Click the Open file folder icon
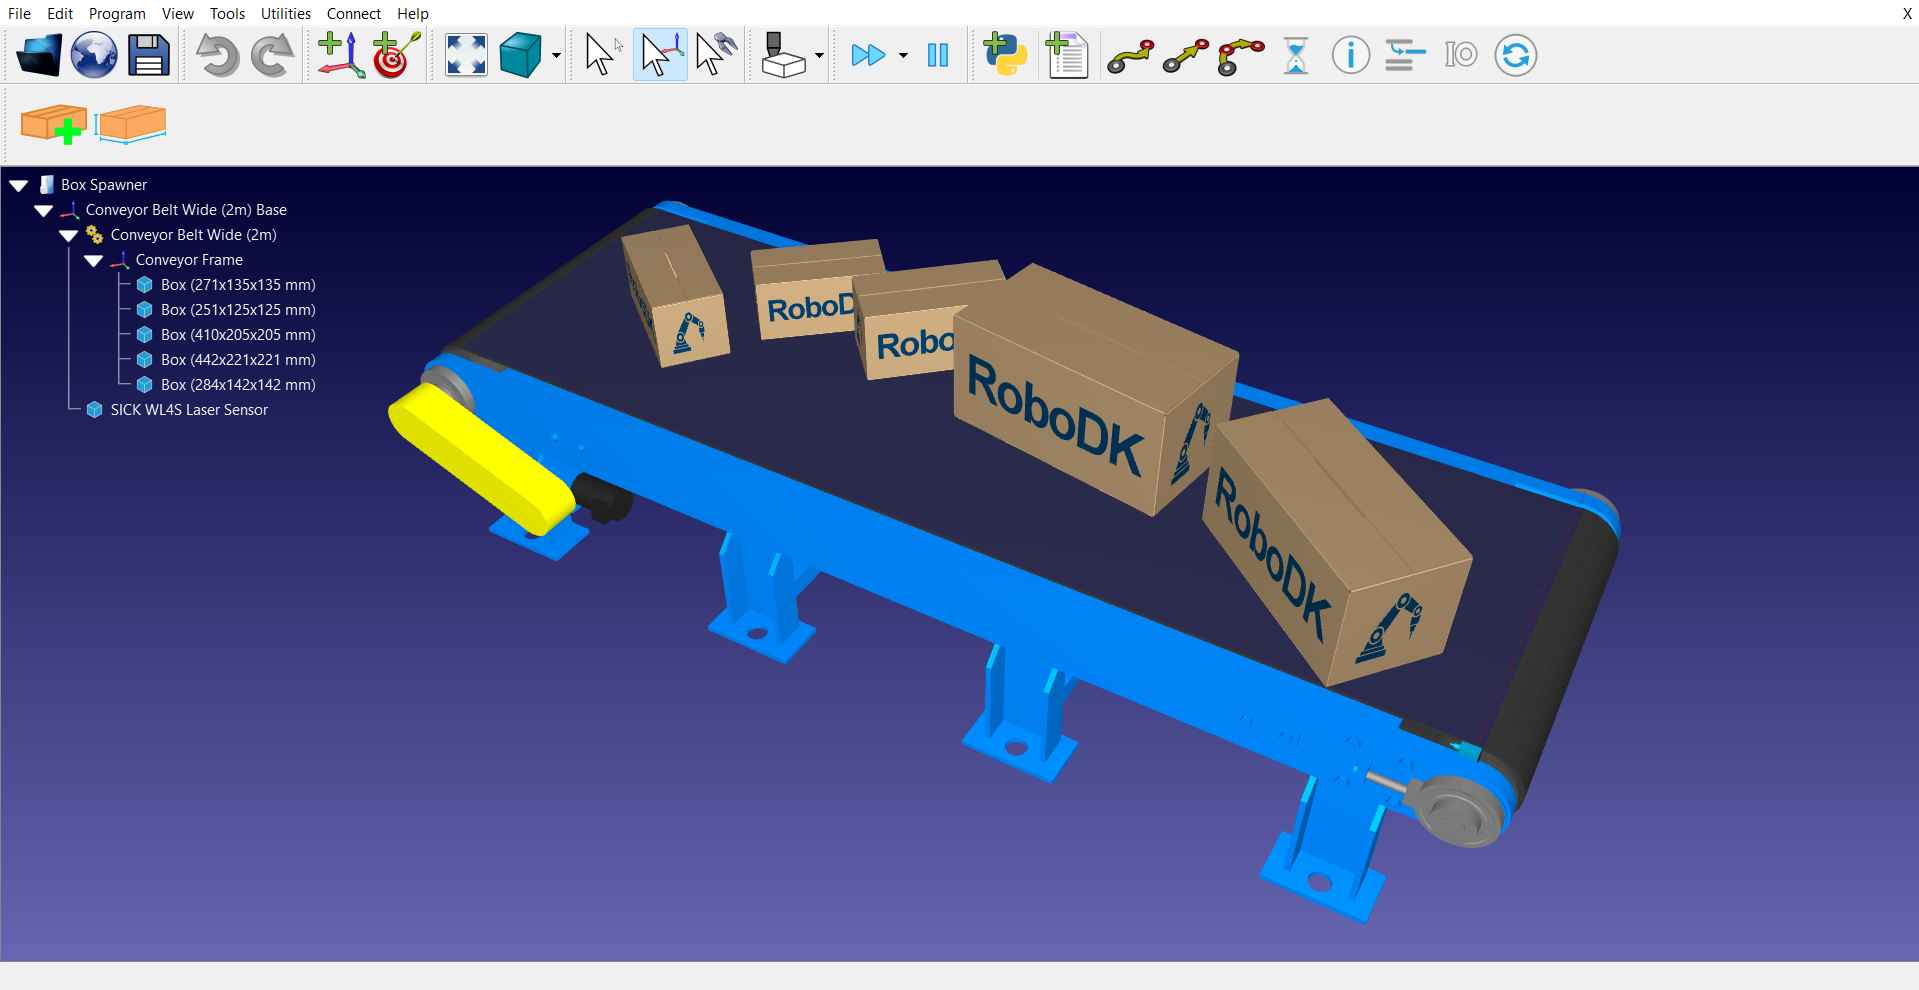1919x990 pixels. tap(39, 55)
